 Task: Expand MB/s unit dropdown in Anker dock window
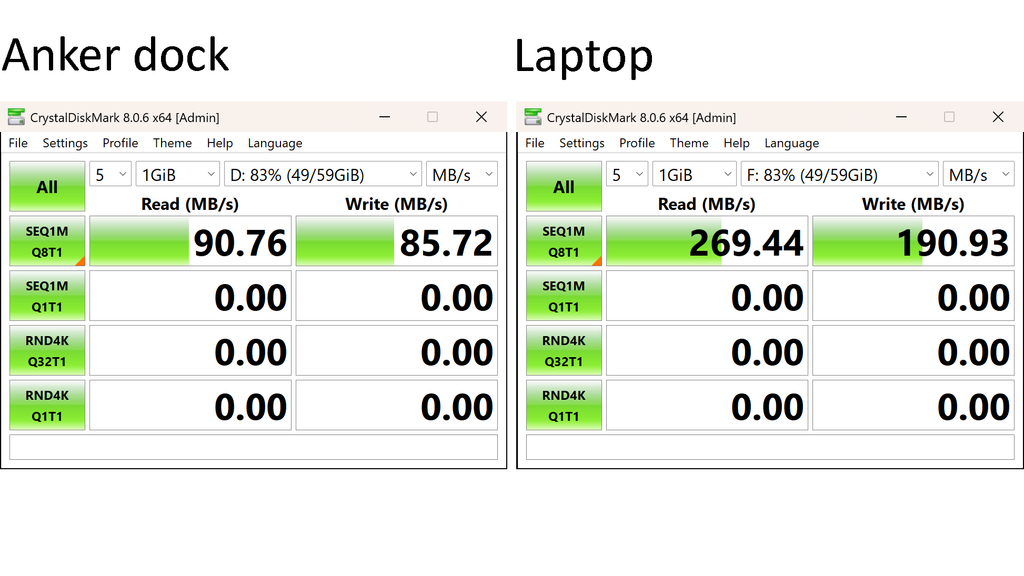462,174
